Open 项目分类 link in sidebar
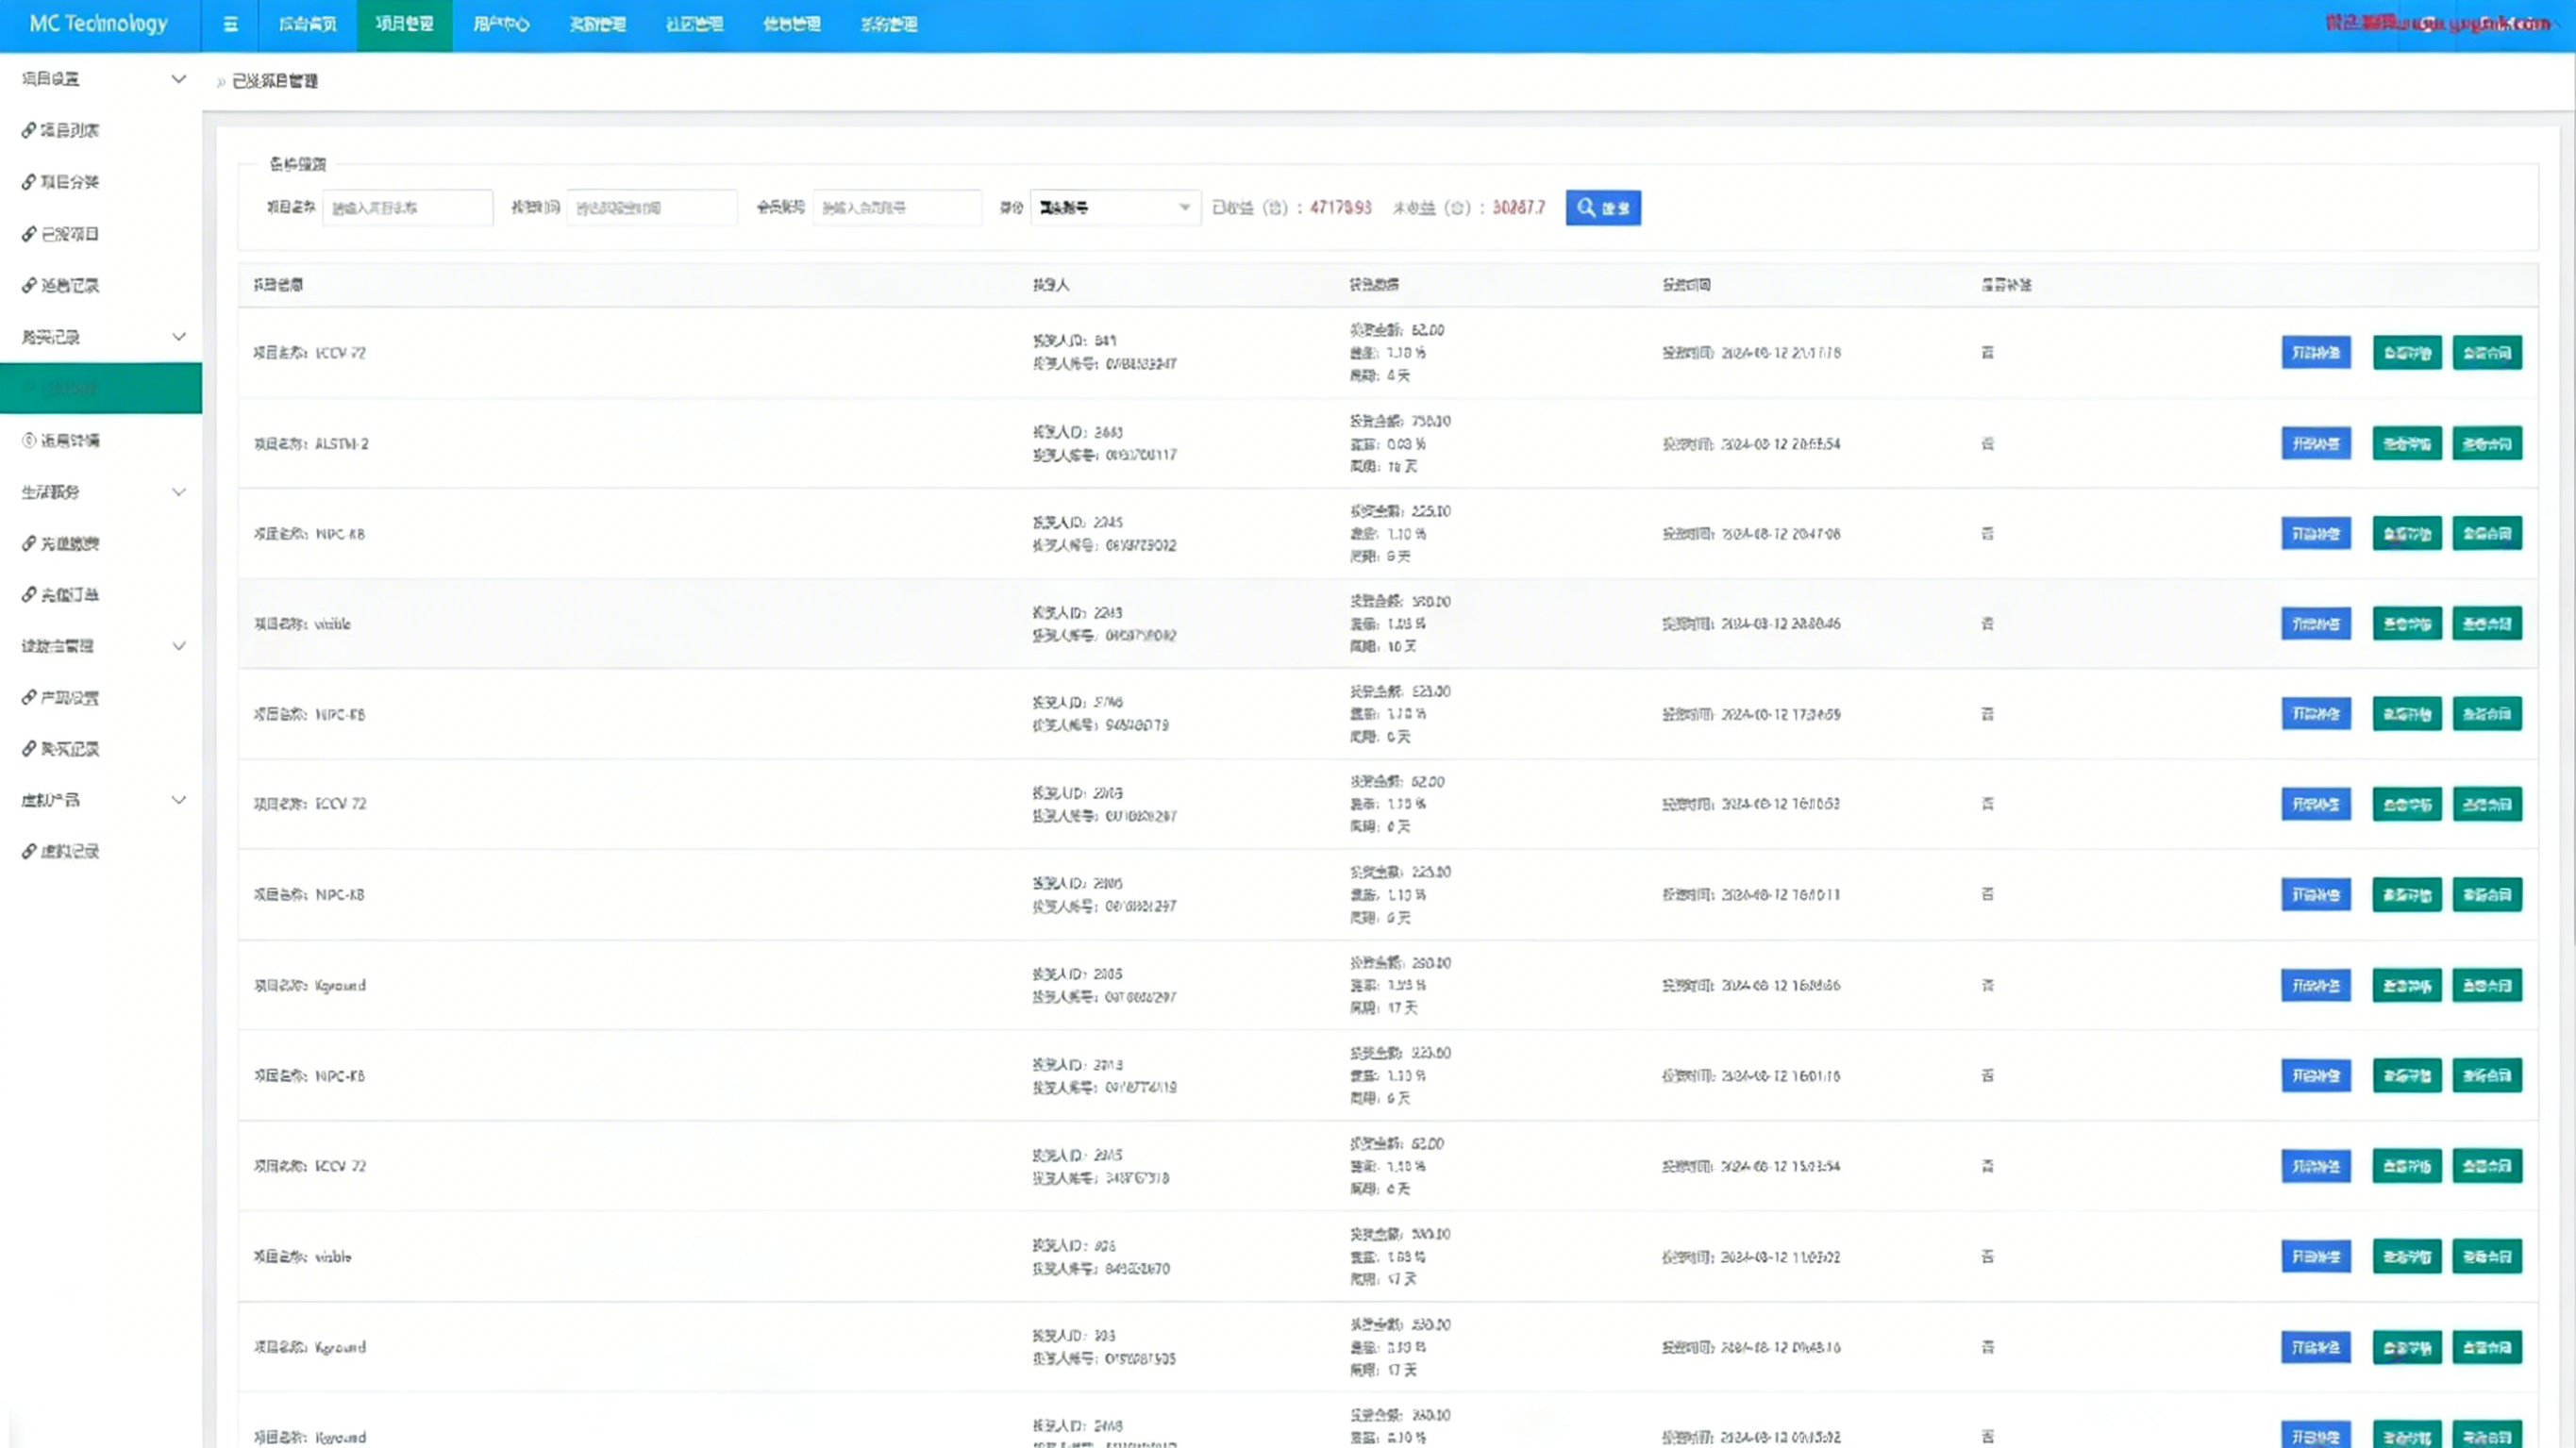Viewport: 2576px width, 1448px height. tap(69, 182)
